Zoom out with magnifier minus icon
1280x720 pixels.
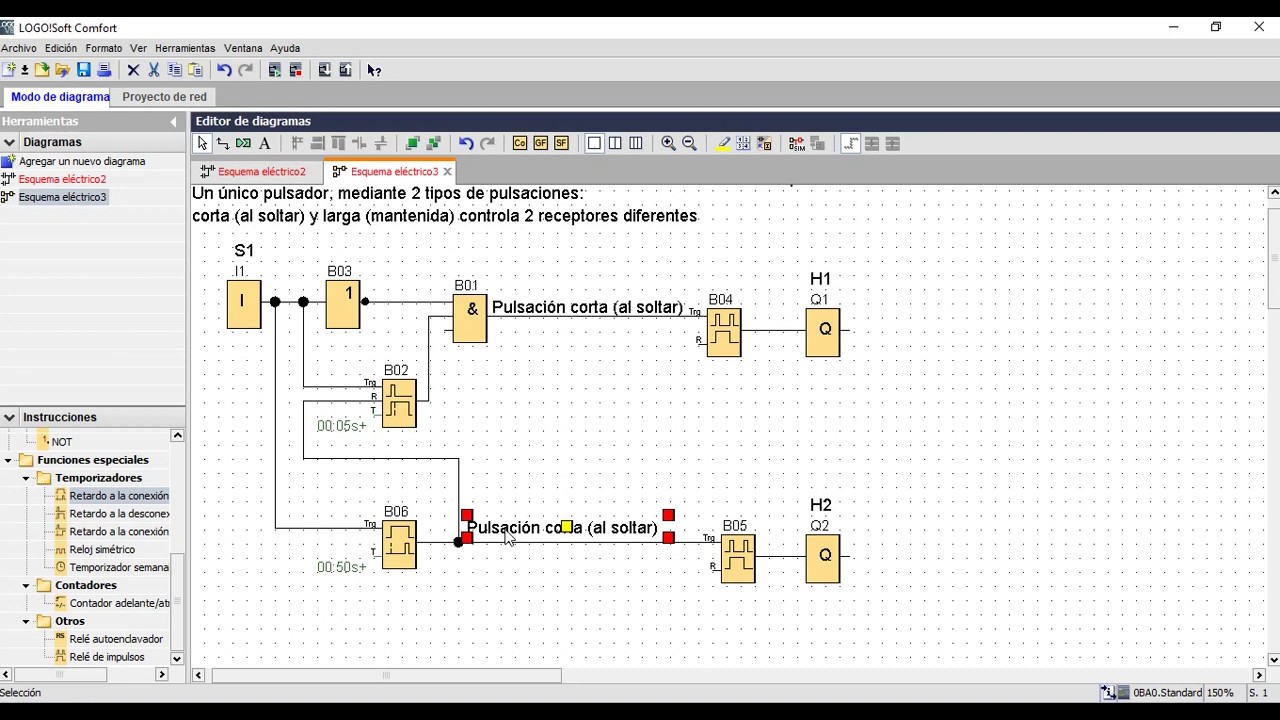[x=689, y=144]
